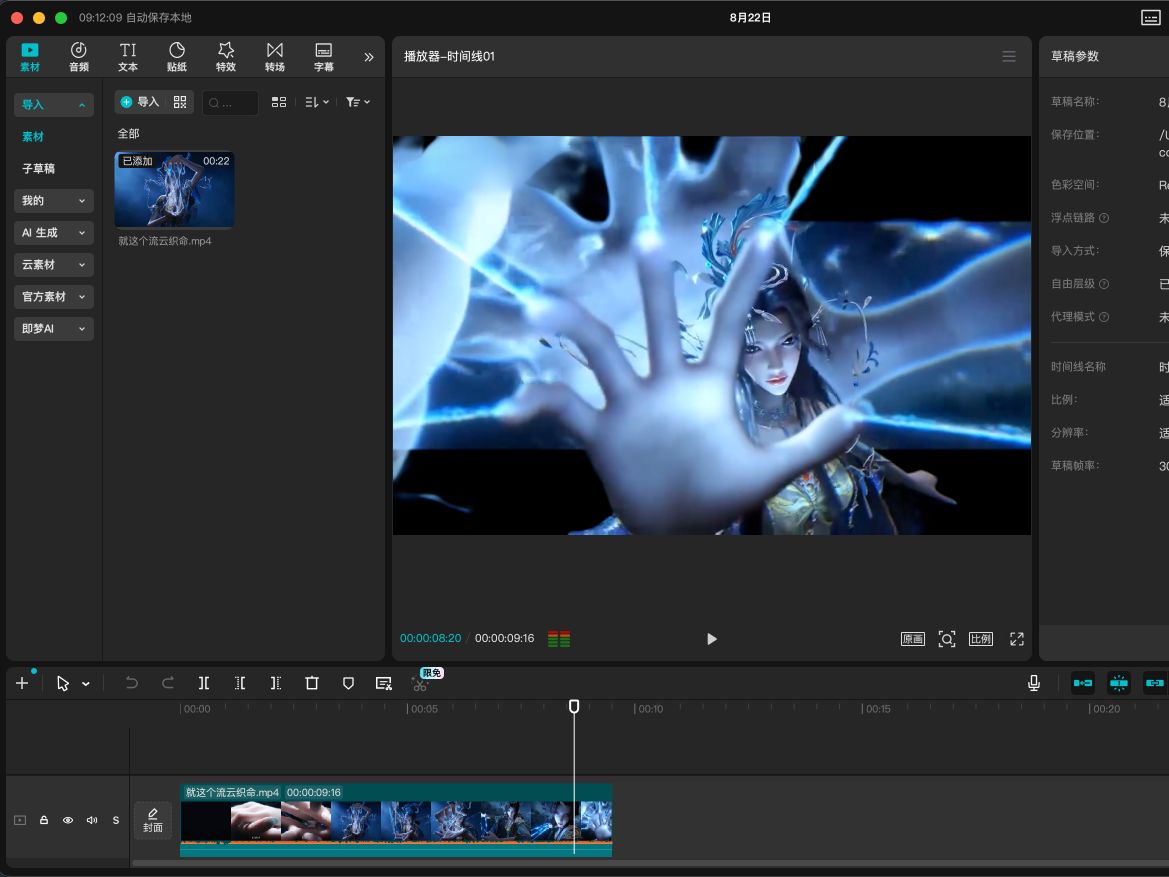Select the 就这个流云织命.mp4 timeline clip
The height and width of the screenshot is (877, 1169).
(x=396, y=820)
